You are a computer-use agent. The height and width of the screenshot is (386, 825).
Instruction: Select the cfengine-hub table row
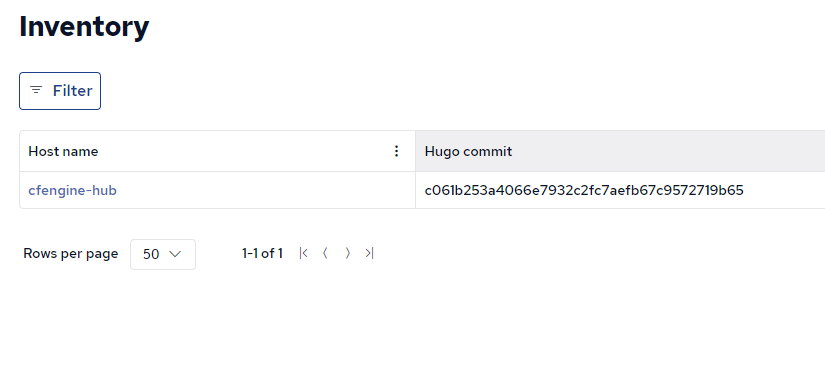[x=422, y=190]
